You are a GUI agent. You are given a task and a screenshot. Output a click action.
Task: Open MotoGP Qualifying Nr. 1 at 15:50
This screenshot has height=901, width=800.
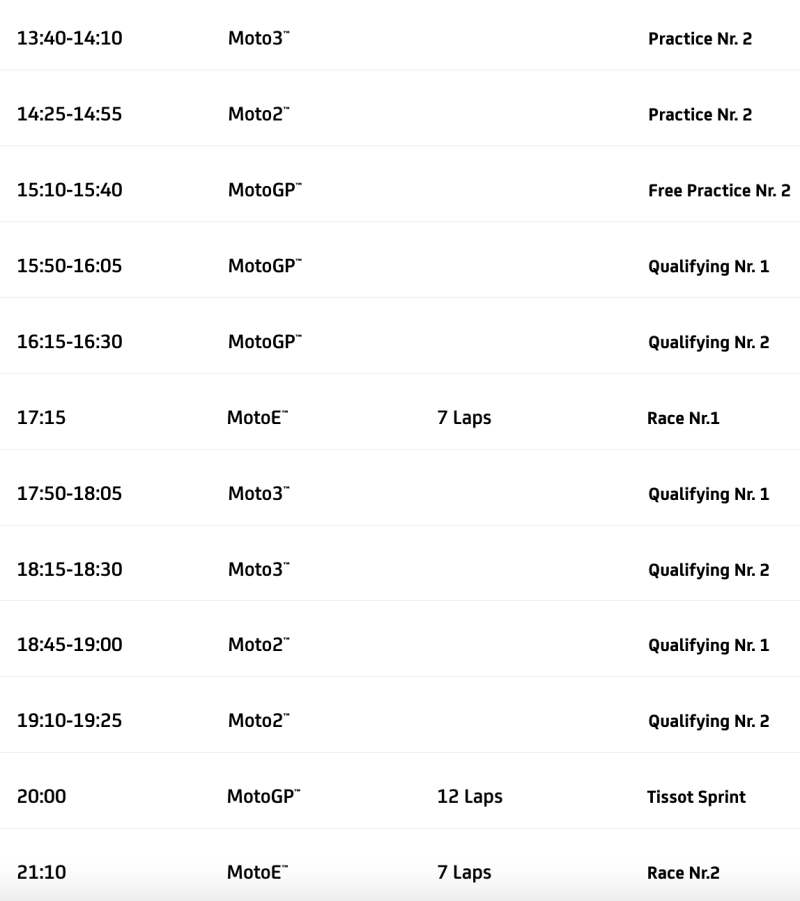(x=708, y=266)
